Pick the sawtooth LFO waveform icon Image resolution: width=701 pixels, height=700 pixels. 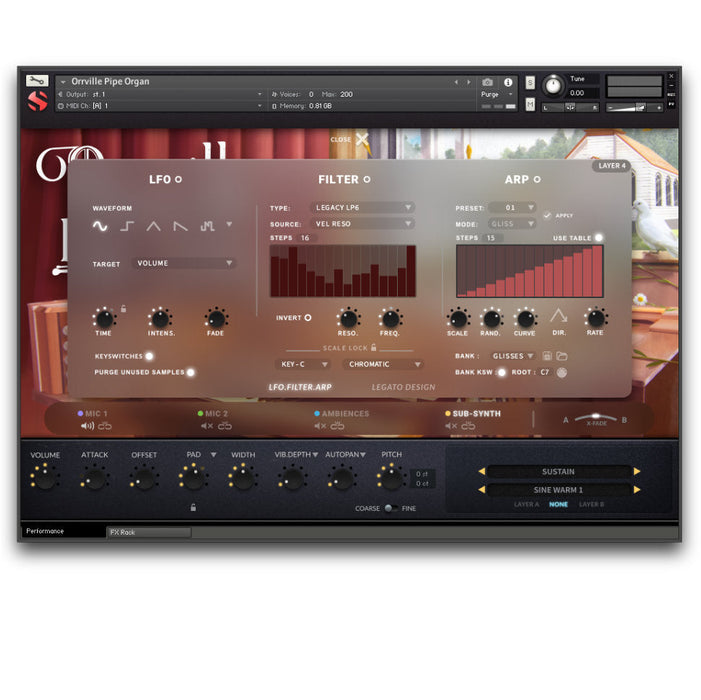click(180, 226)
